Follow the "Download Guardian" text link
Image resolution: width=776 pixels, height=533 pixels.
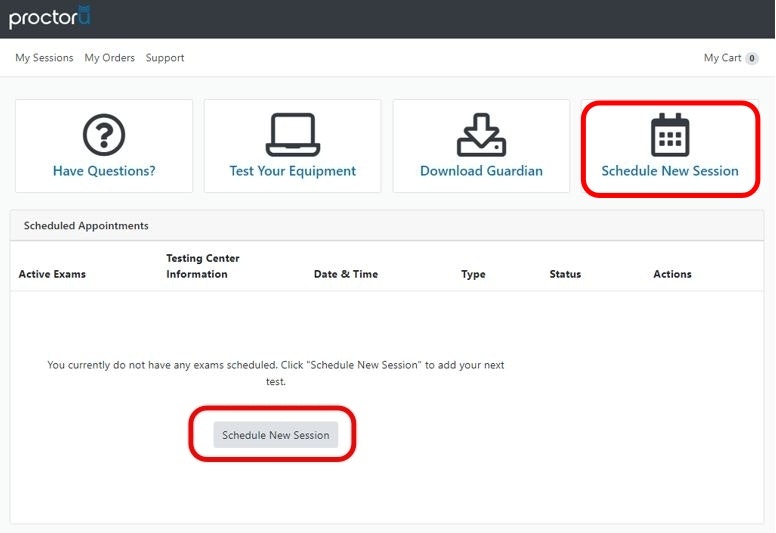point(481,171)
